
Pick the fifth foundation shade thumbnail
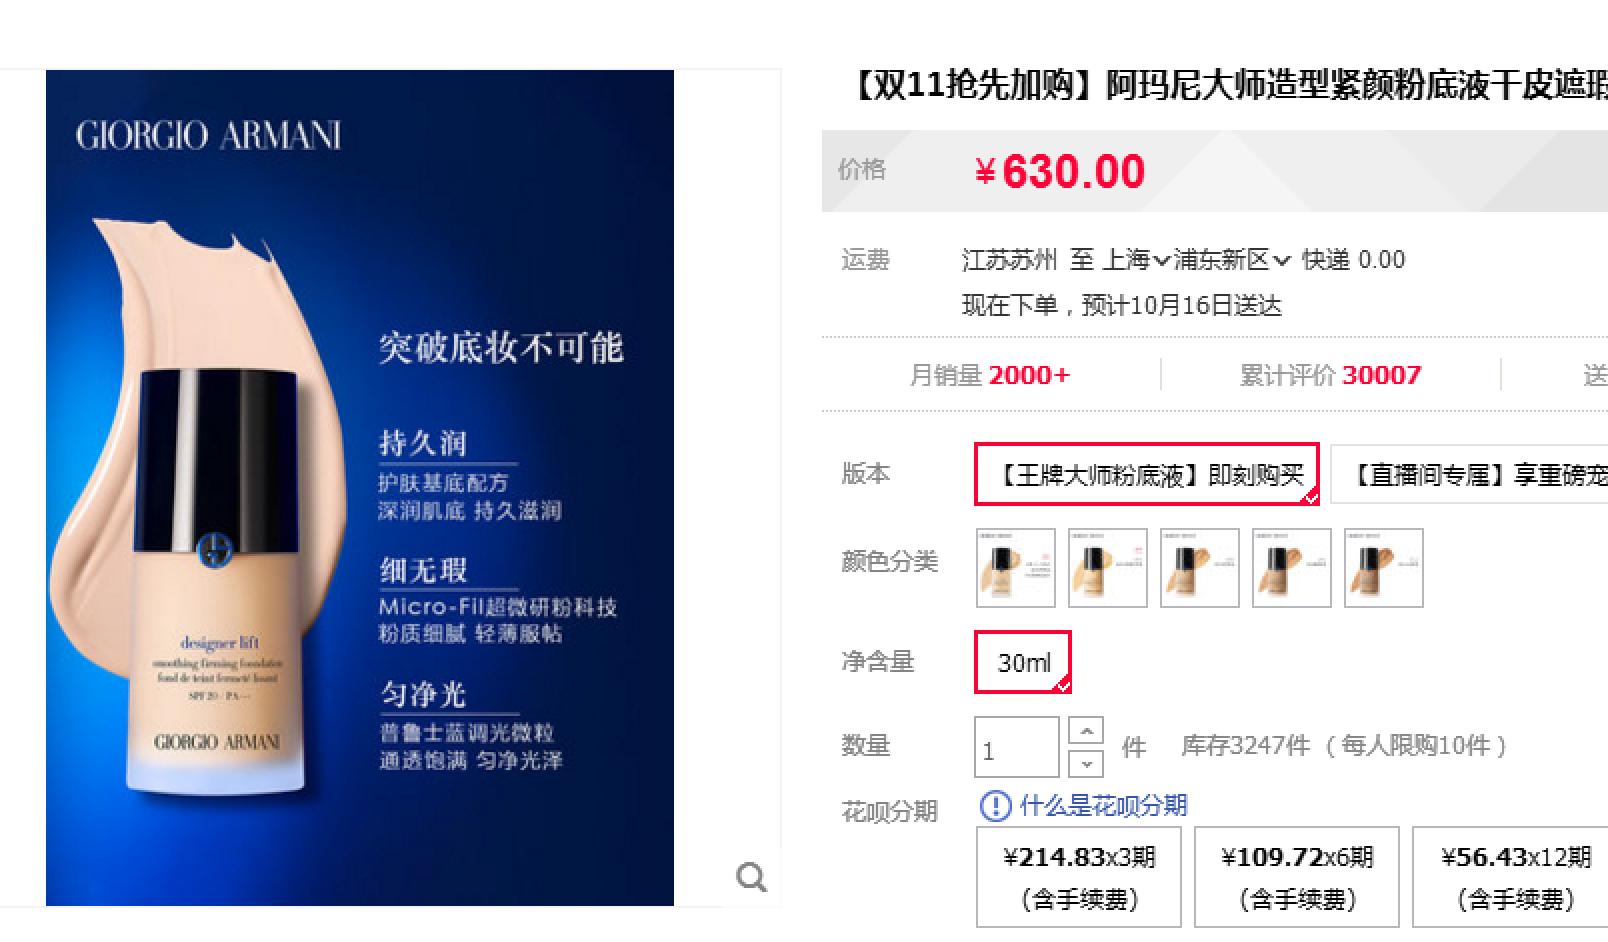pyautogui.click(x=1383, y=568)
